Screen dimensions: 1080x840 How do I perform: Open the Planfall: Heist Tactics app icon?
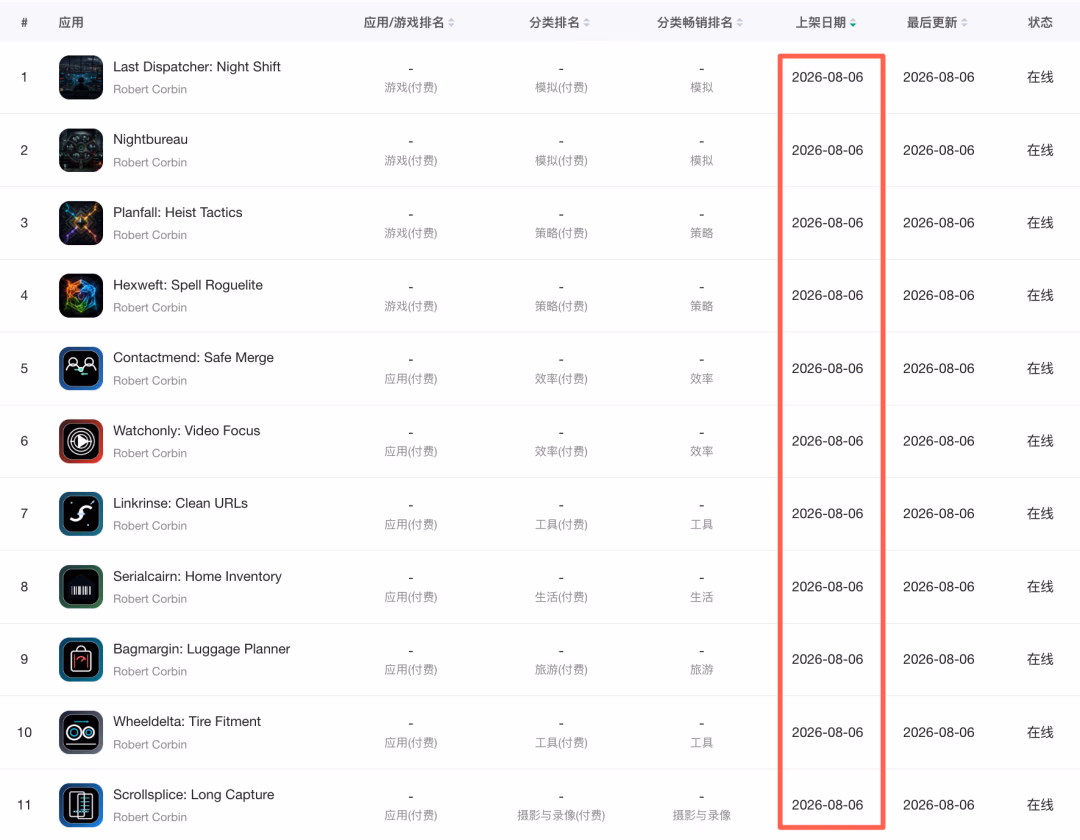coord(81,223)
